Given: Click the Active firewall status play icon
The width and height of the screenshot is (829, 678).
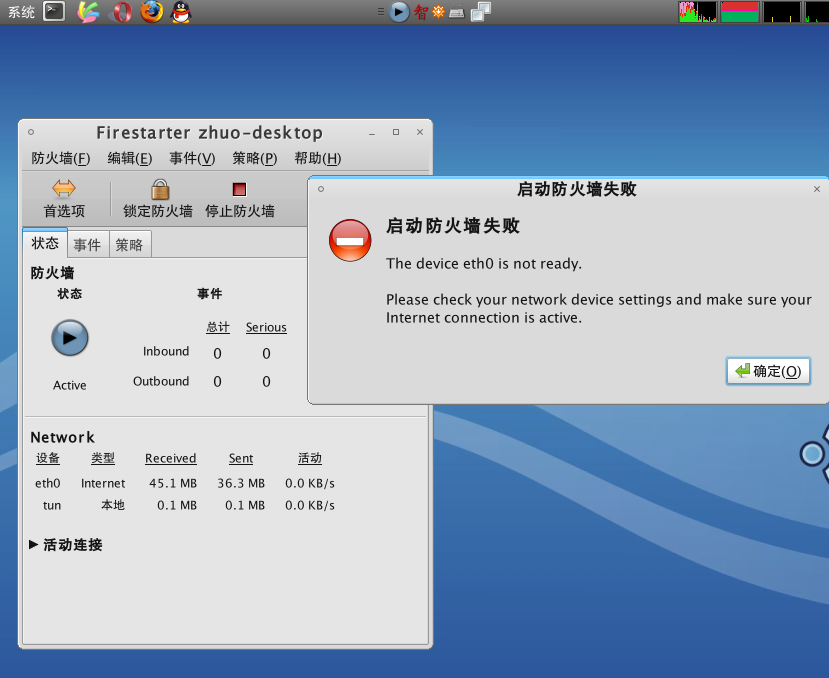Looking at the screenshot, I should pos(70,338).
